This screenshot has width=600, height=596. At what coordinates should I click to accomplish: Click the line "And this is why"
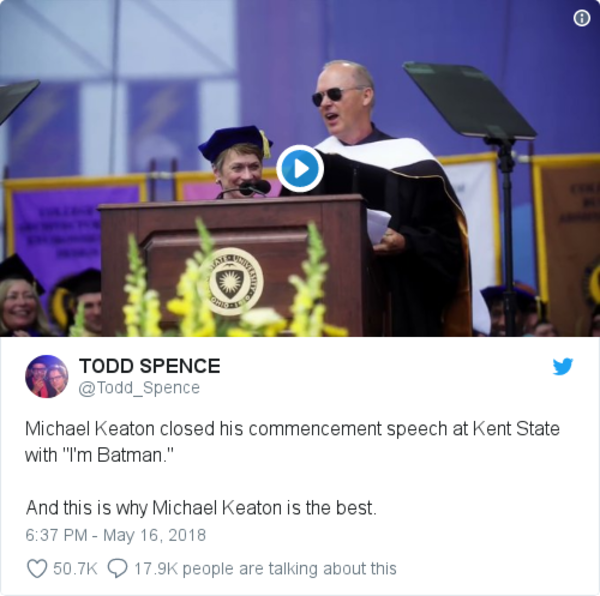click(200, 507)
